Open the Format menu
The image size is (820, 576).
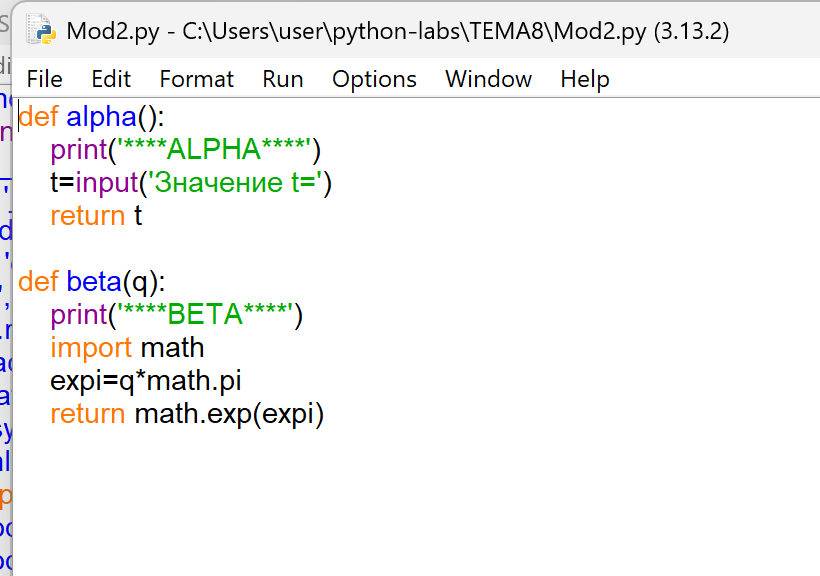coord(196,79)
